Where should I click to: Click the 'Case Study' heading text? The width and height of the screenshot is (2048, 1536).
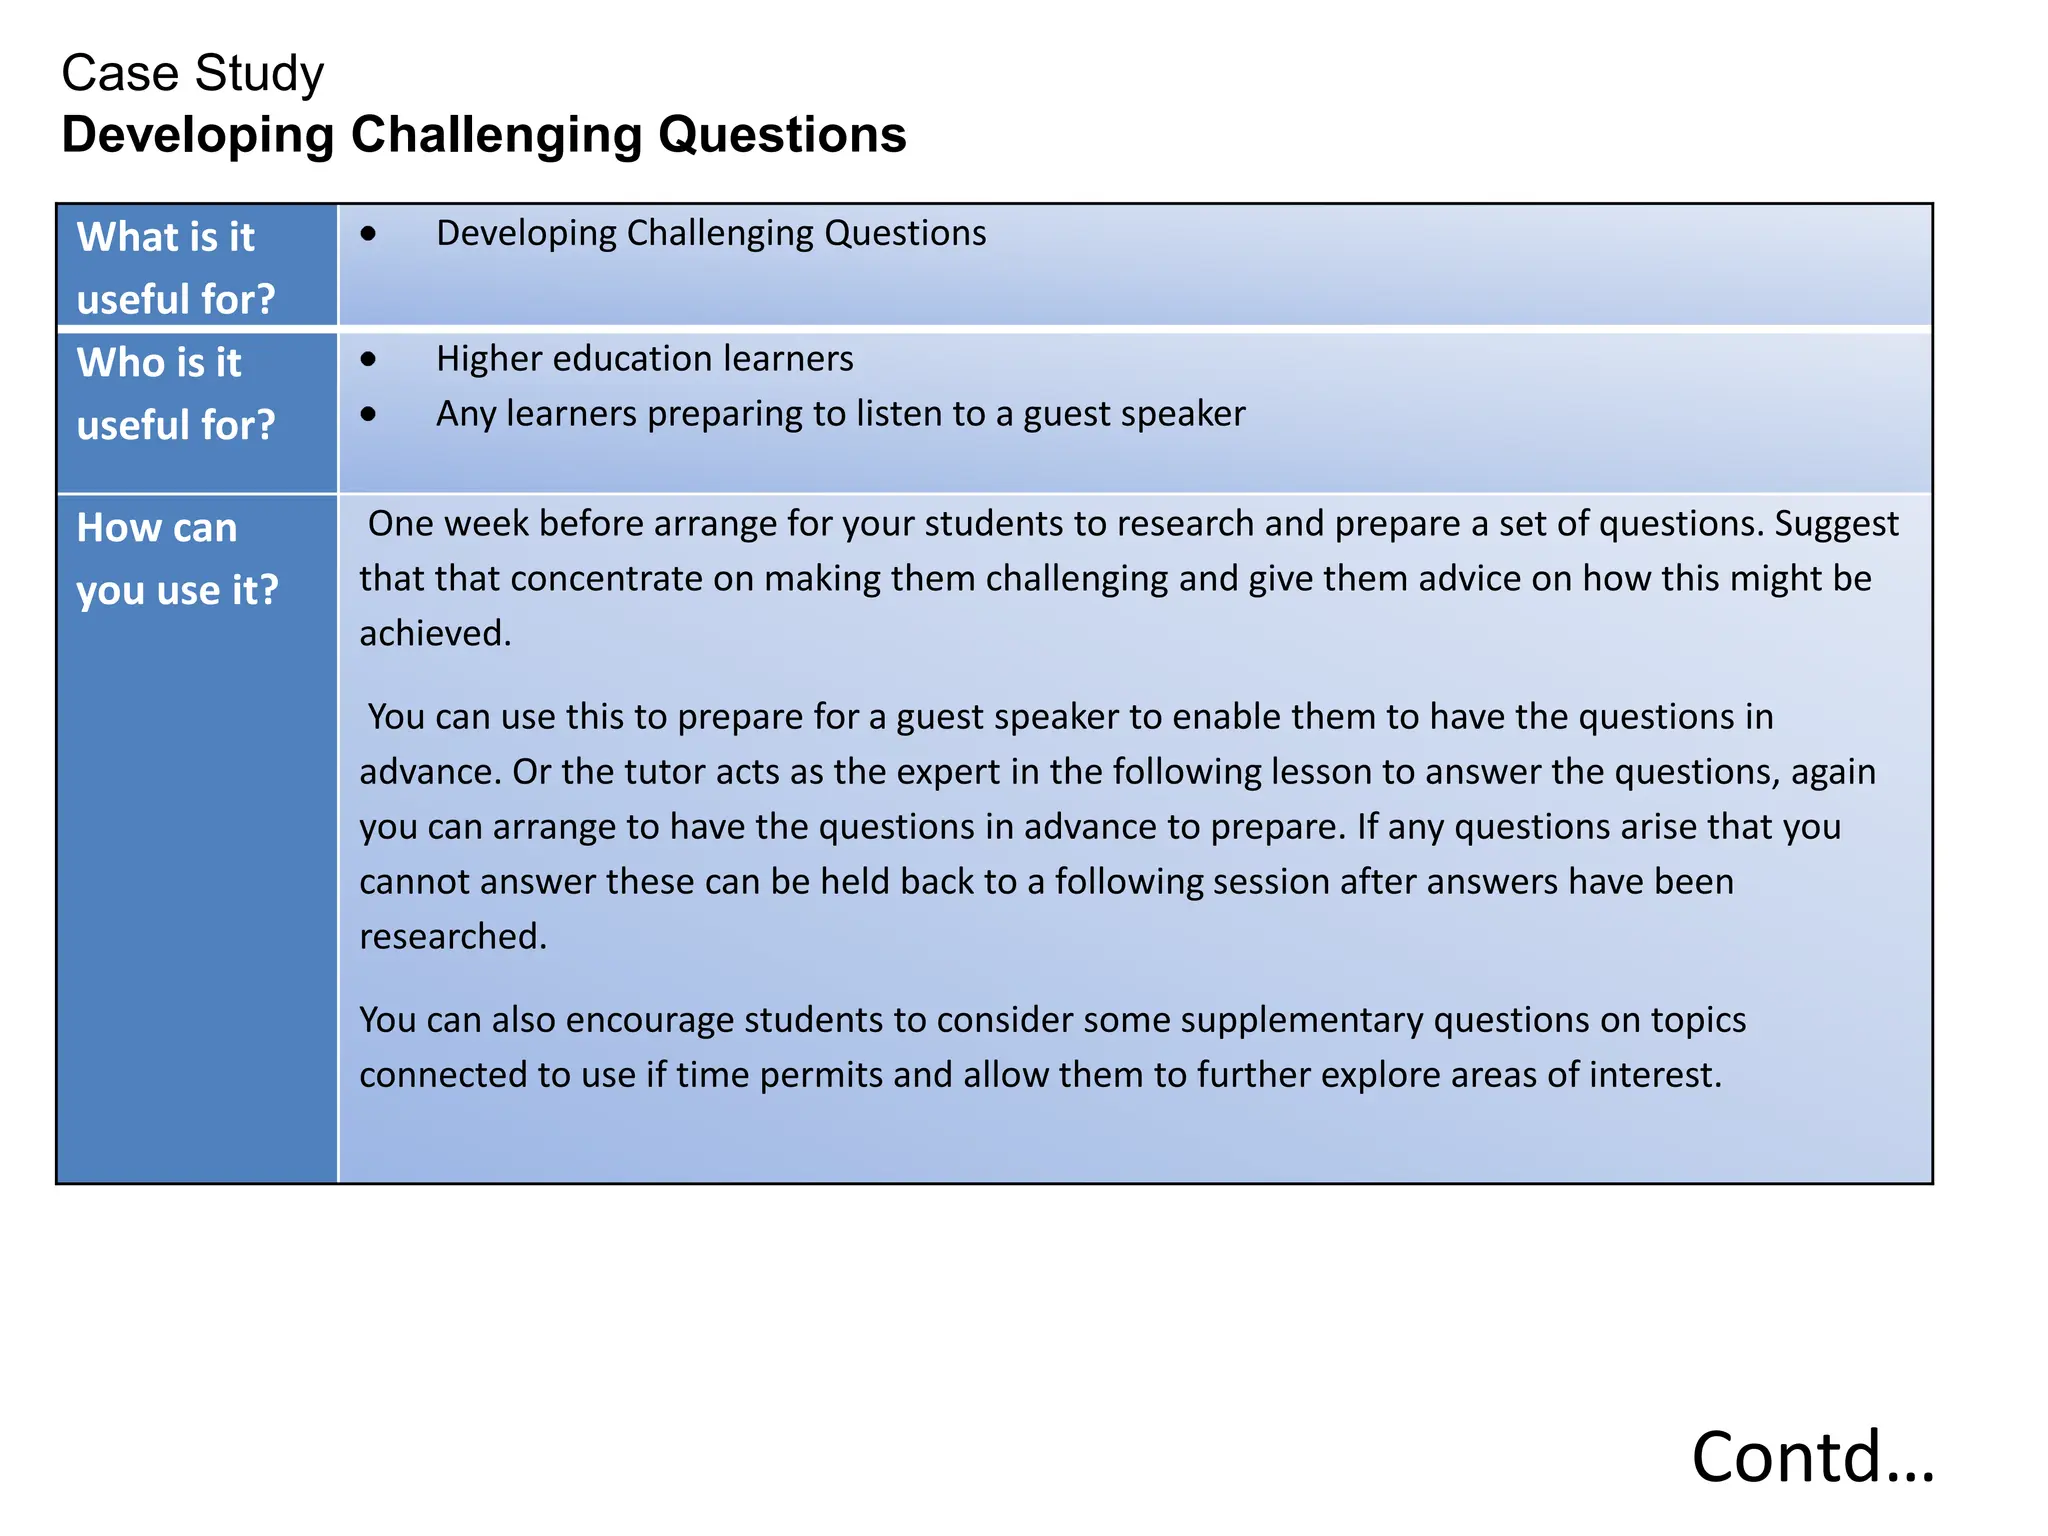(192, 73)
